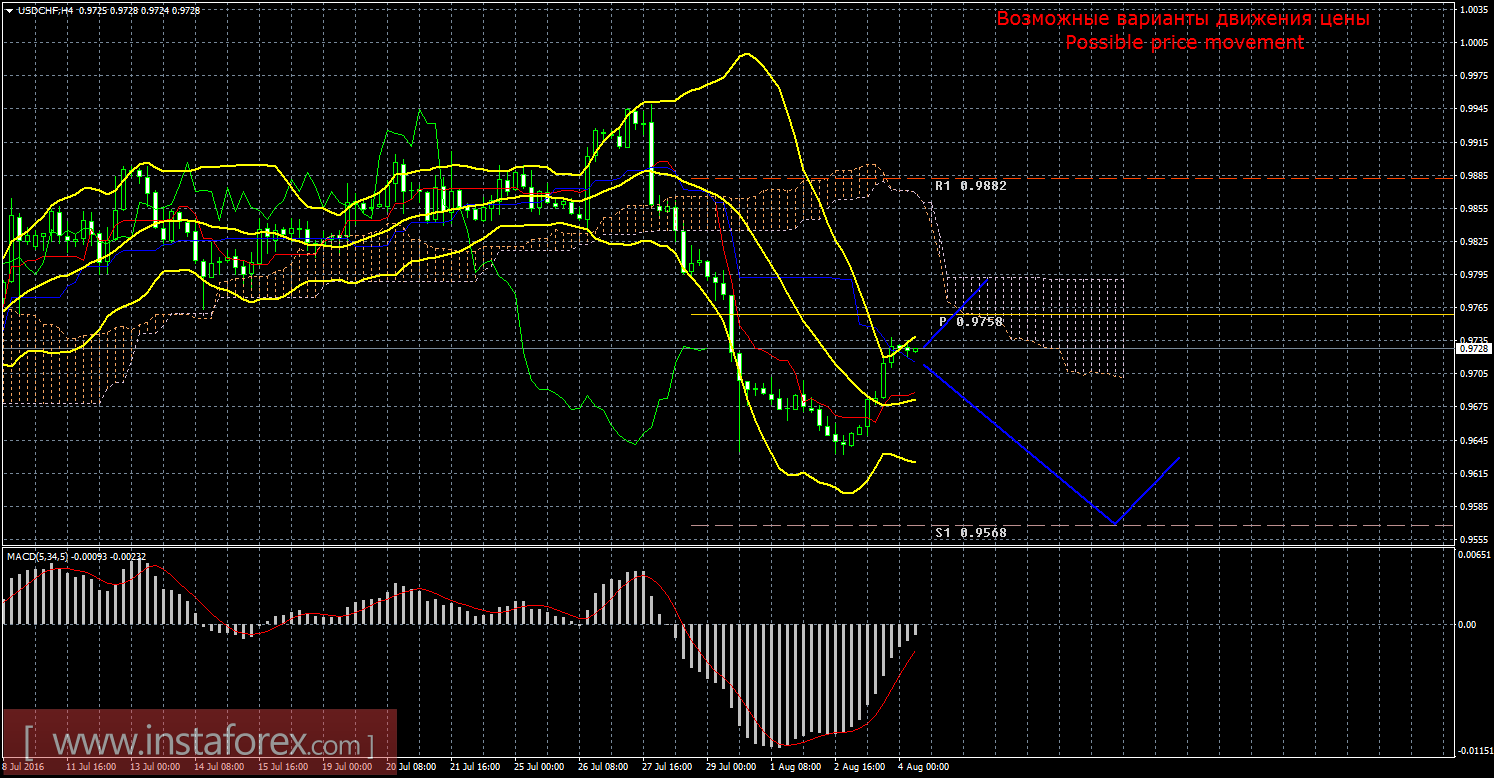Click the 27 Jul 16:00 time label
The width and height of the screenshot is (1494, 778).
[x=667, y=768]
